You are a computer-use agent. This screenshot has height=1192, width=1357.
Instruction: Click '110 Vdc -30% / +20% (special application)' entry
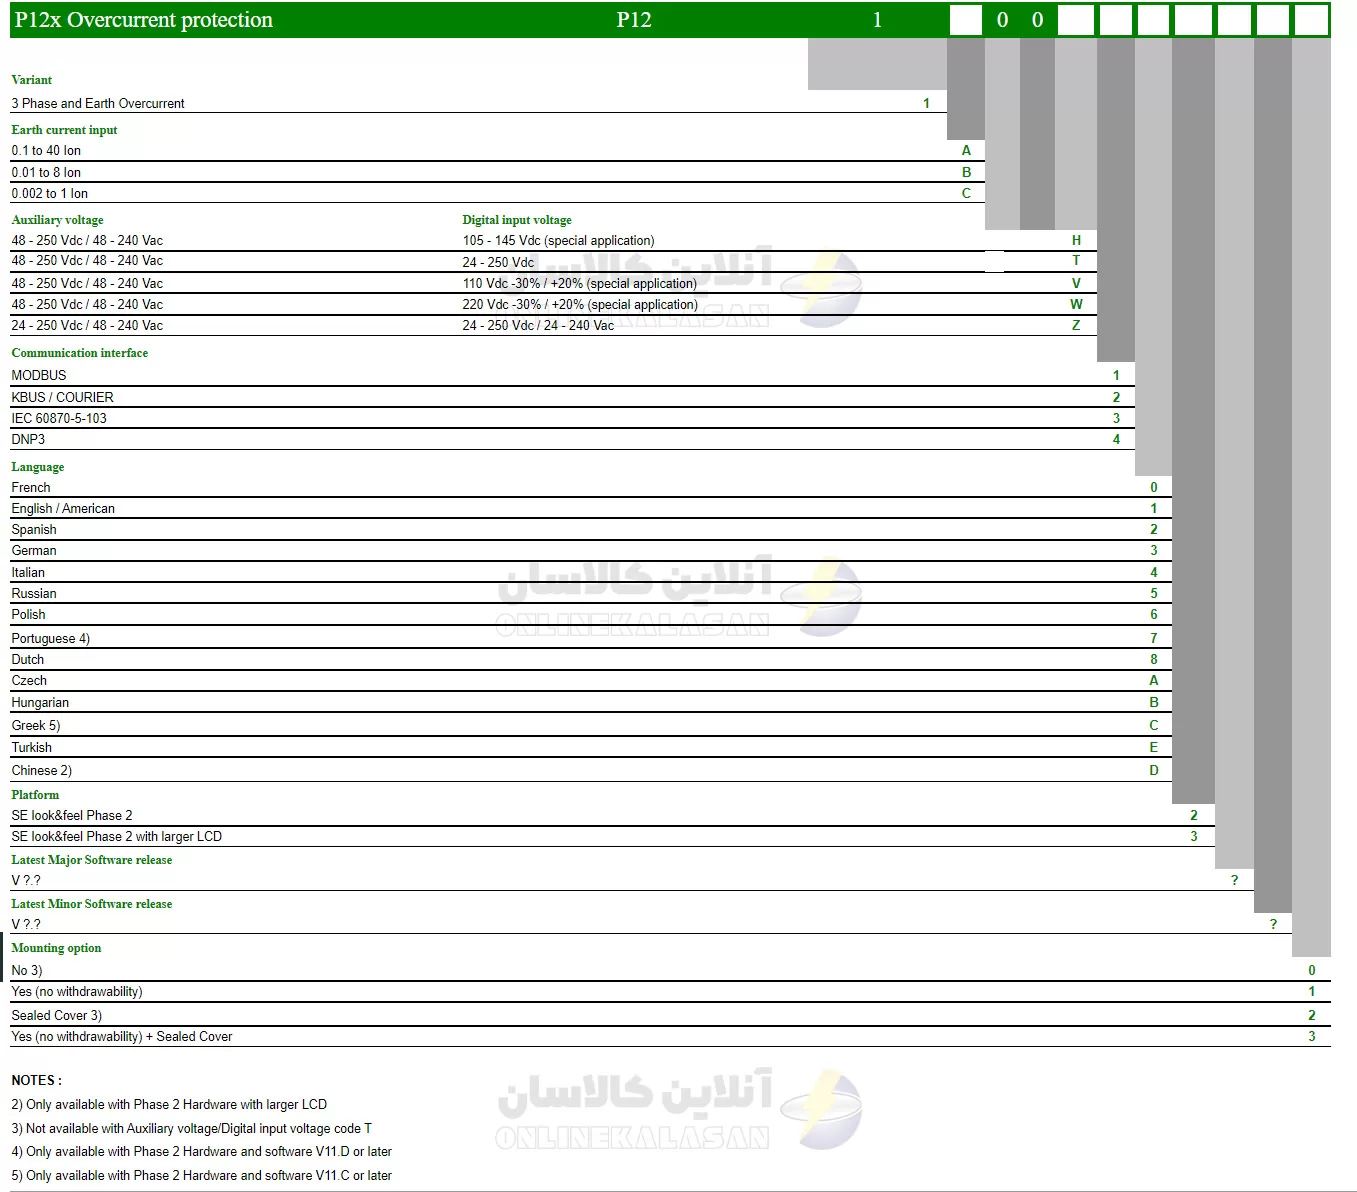pyautogui.click(x=580, y=283)
